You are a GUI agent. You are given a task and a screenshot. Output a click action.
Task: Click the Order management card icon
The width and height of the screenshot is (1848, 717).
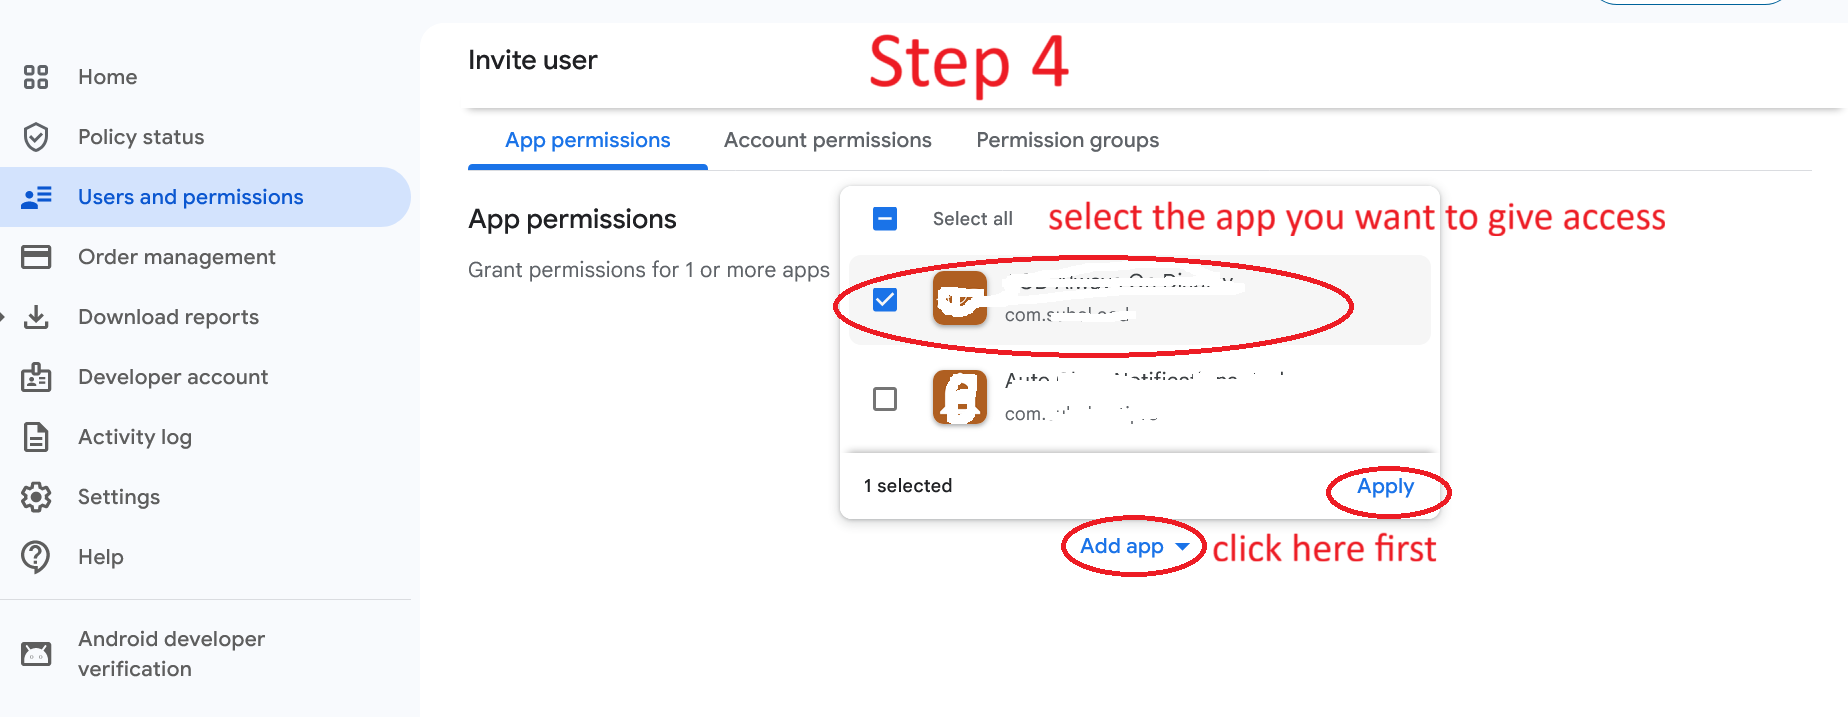36,257
